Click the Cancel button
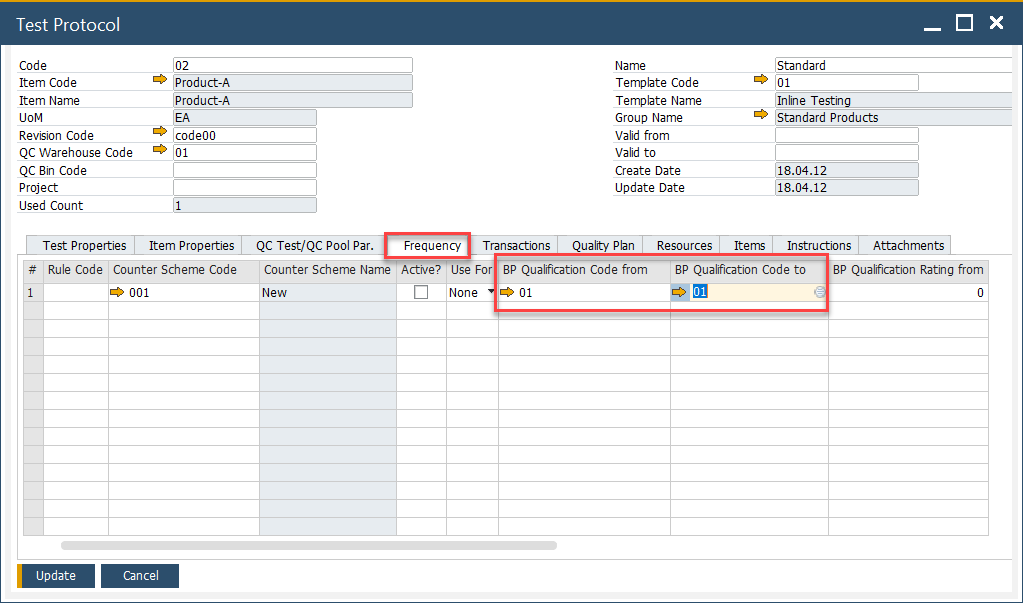Screen dimensions: 1023x603 (x=141, y=575)
